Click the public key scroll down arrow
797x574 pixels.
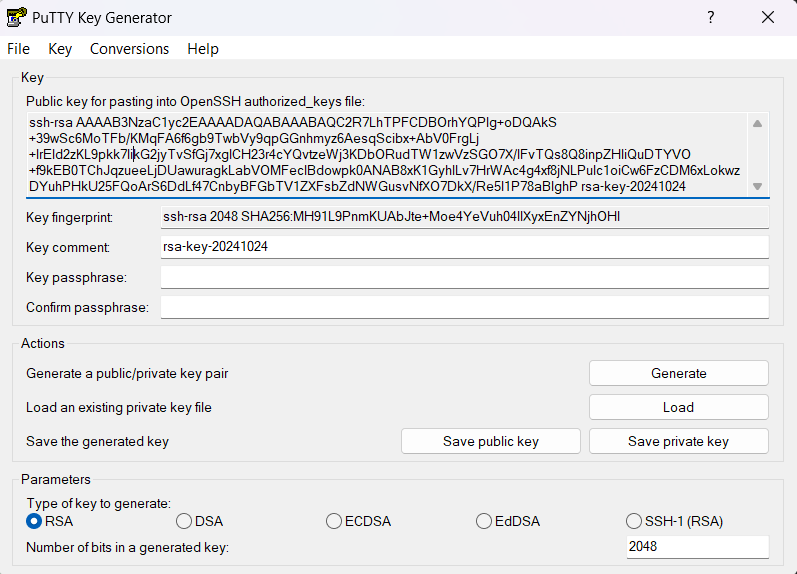[757, 187]
